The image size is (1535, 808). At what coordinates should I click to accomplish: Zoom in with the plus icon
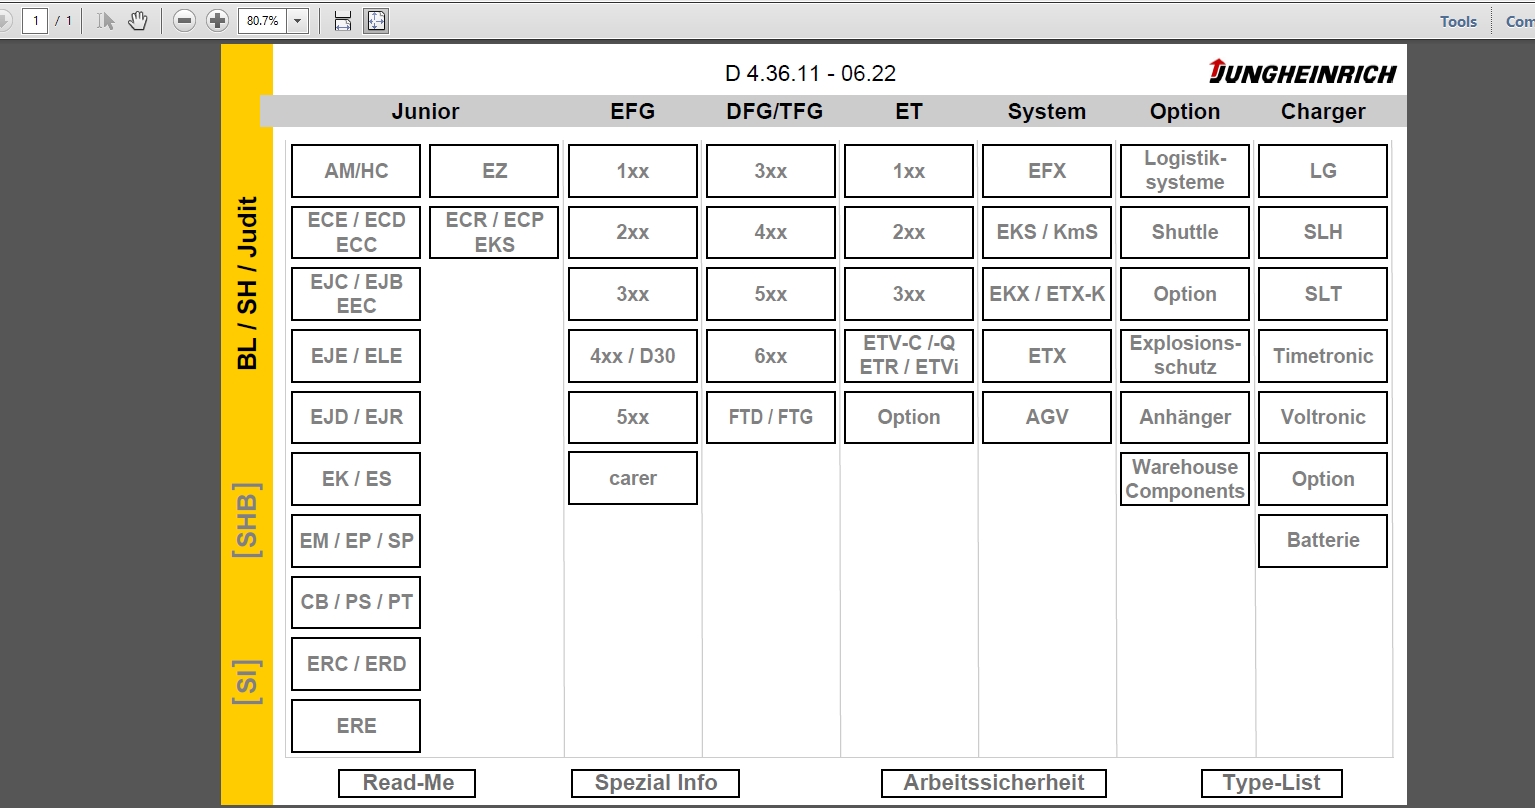(x=217, y=20)
